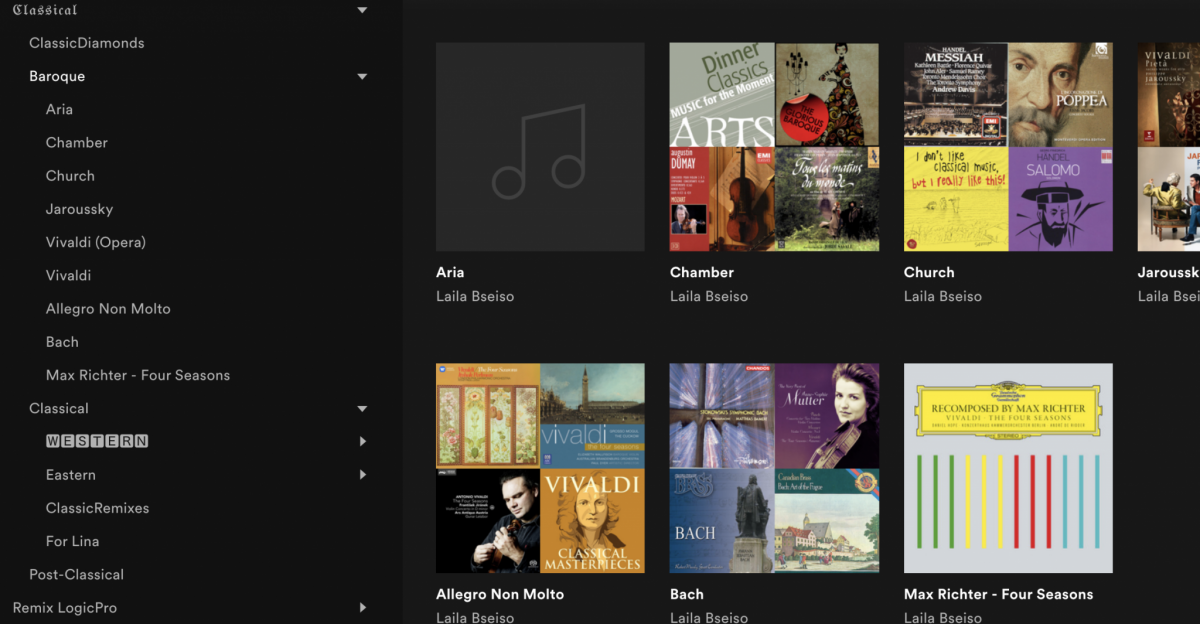Select Vivaldi (Opera) in the sidebar
1200x624 pixels.
click(96, 242)
